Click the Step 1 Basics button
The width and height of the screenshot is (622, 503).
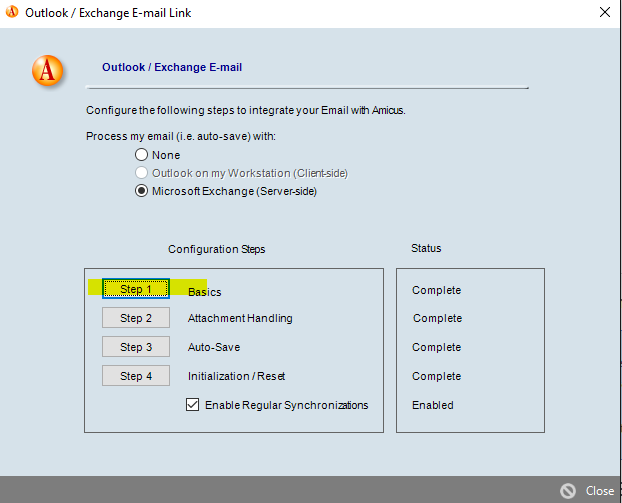point(136,288)
